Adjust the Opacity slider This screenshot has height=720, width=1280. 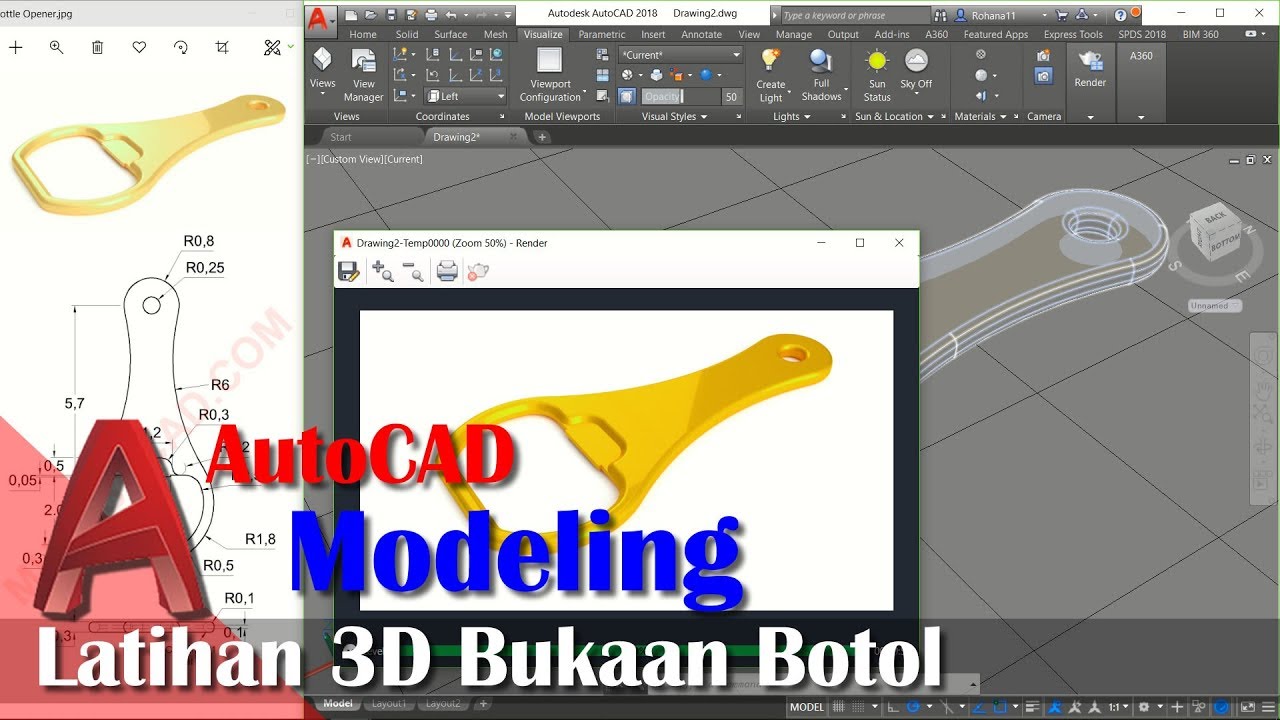click(680, 97)
